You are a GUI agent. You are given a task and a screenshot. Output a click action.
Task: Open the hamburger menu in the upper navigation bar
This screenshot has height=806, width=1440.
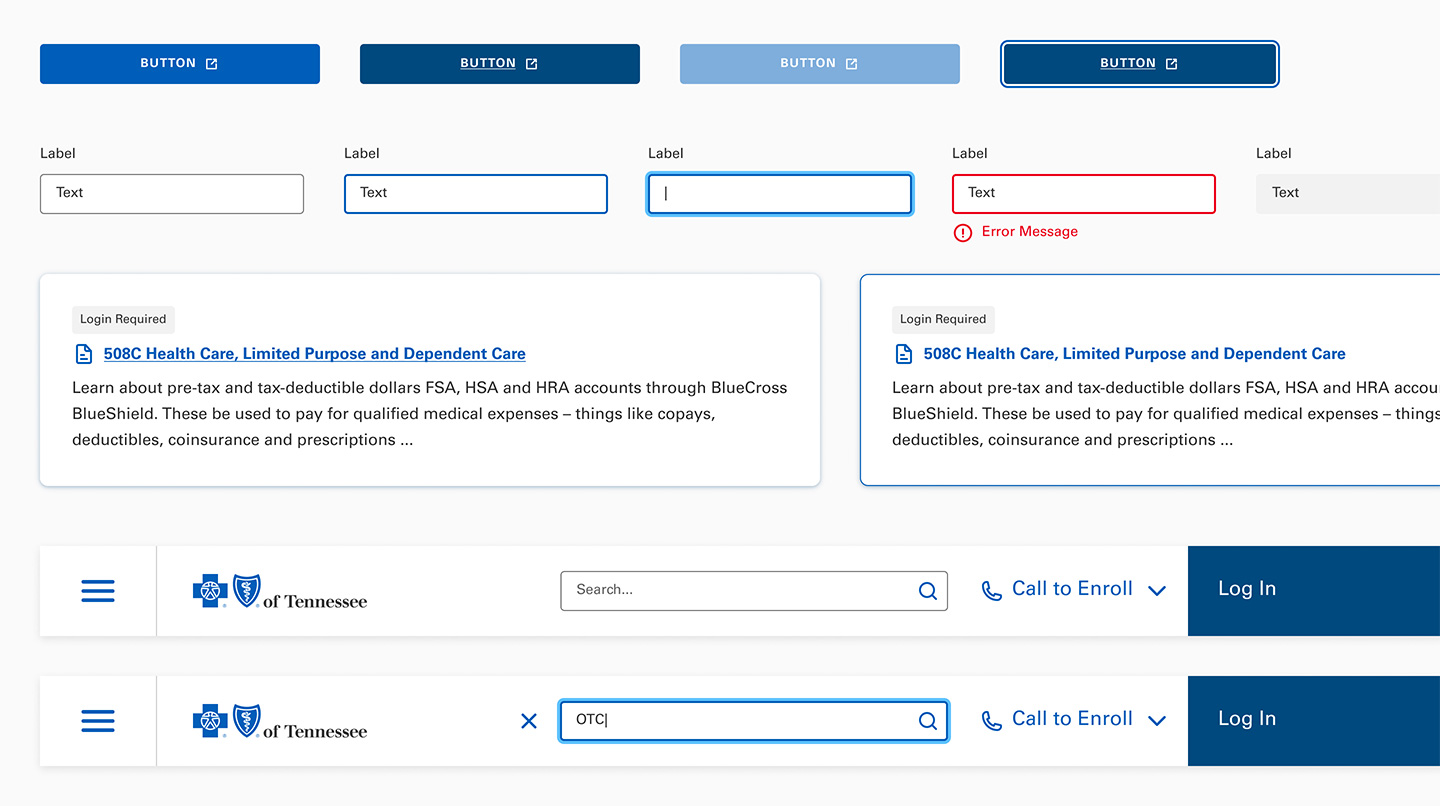(98, 591)
